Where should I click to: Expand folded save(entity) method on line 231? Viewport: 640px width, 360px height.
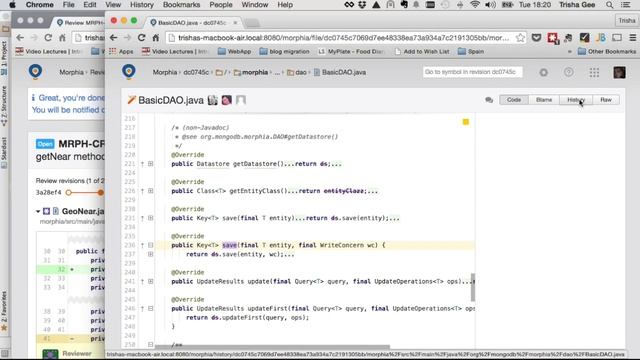point(151,218)
